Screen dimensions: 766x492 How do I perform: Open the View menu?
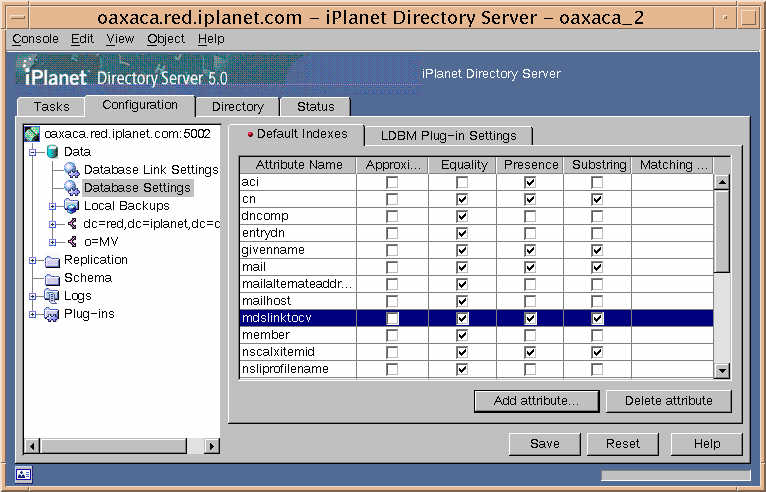(120, 39)
